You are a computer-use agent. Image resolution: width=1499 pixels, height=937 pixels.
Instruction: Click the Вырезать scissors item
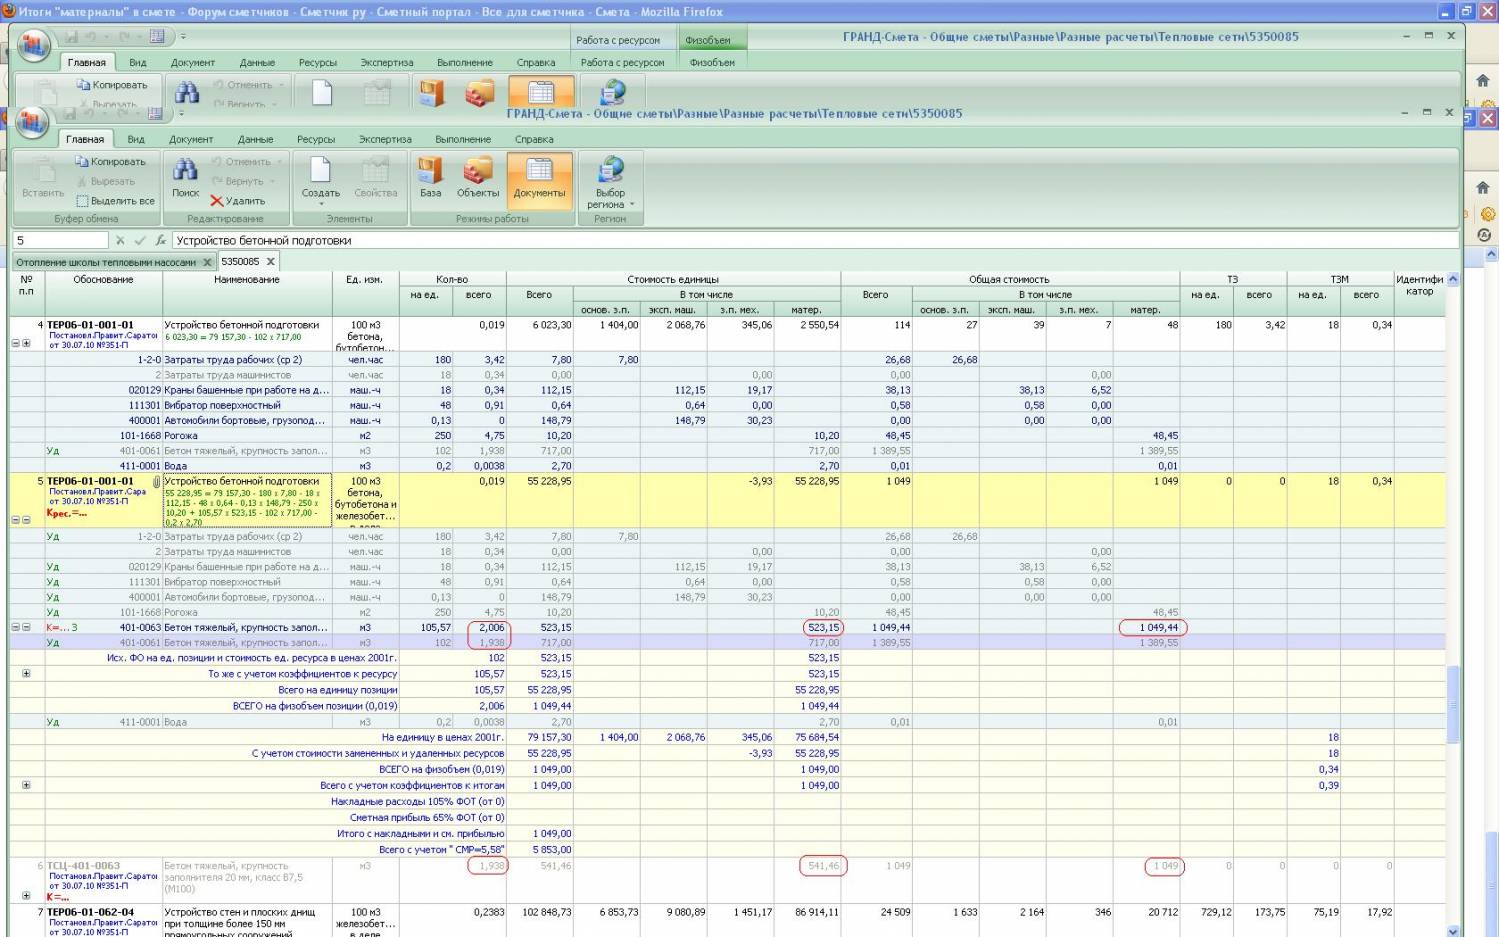pos(105,182)
